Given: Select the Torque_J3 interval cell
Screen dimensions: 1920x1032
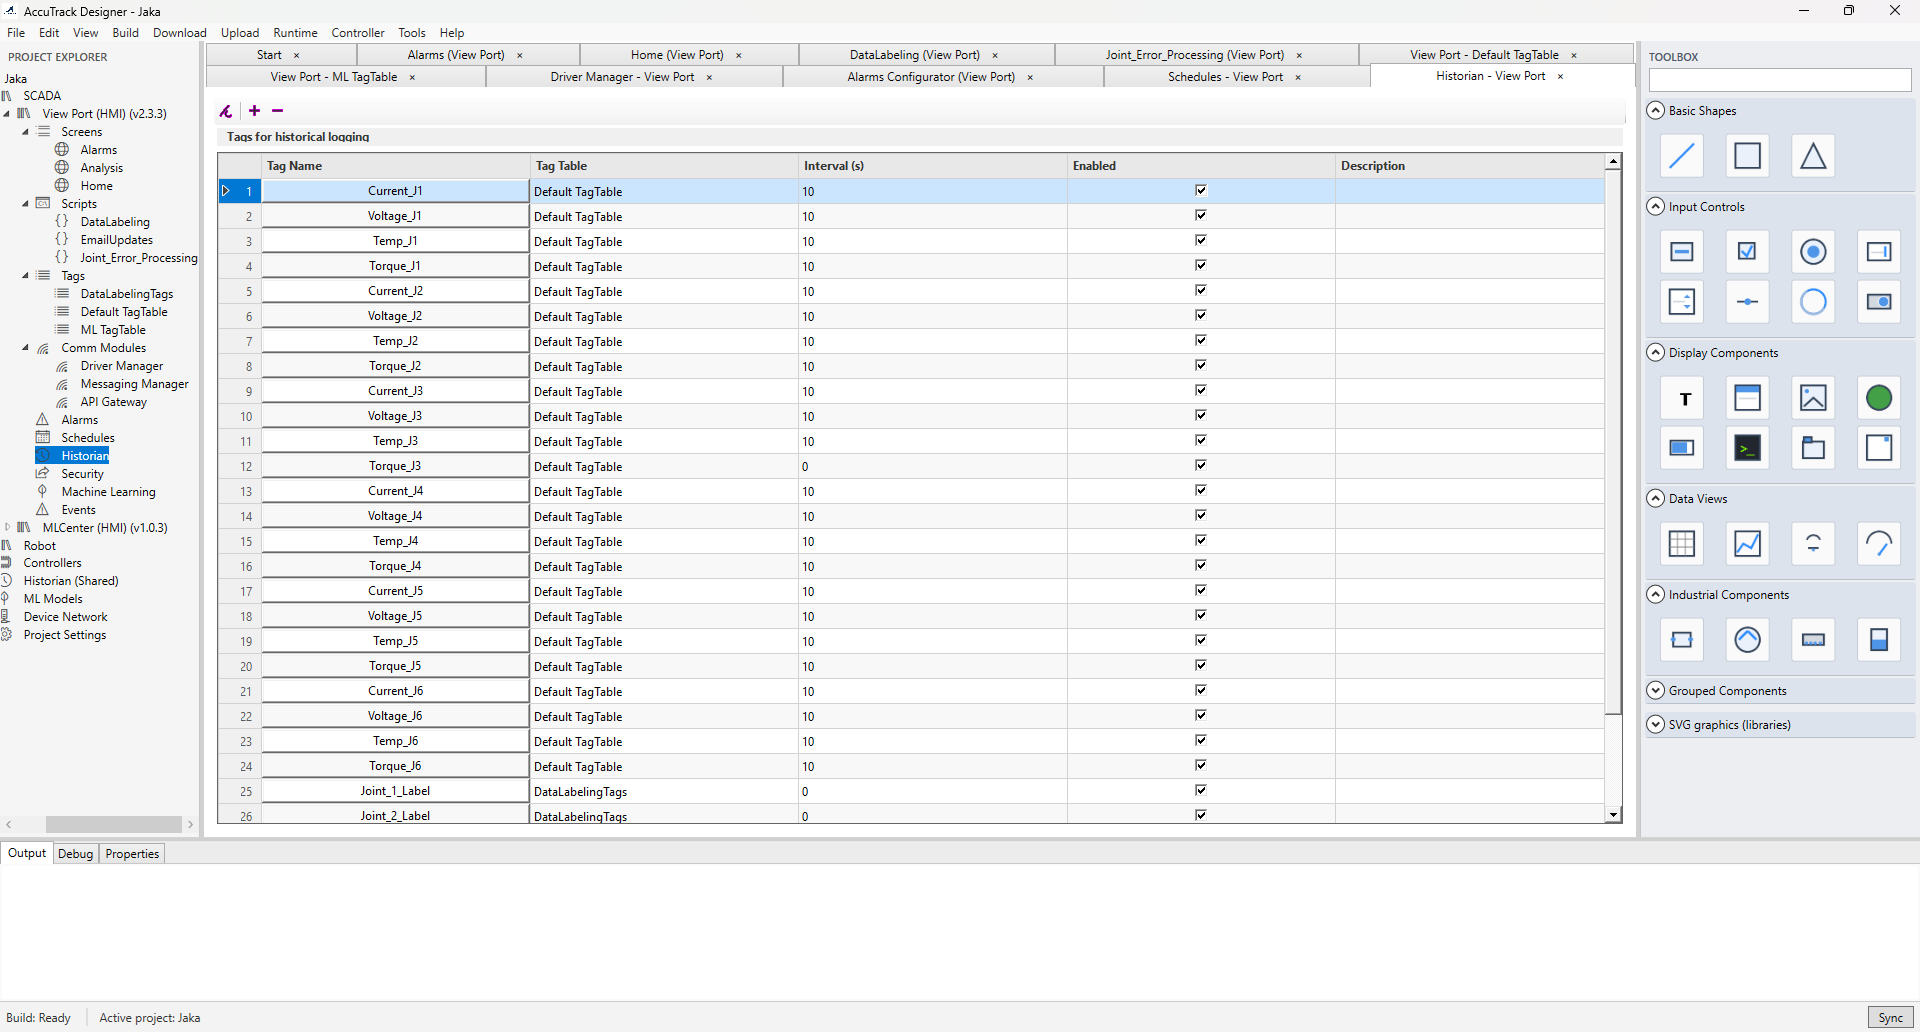Looking at the screenshot, I should click(x=933, y=466).
